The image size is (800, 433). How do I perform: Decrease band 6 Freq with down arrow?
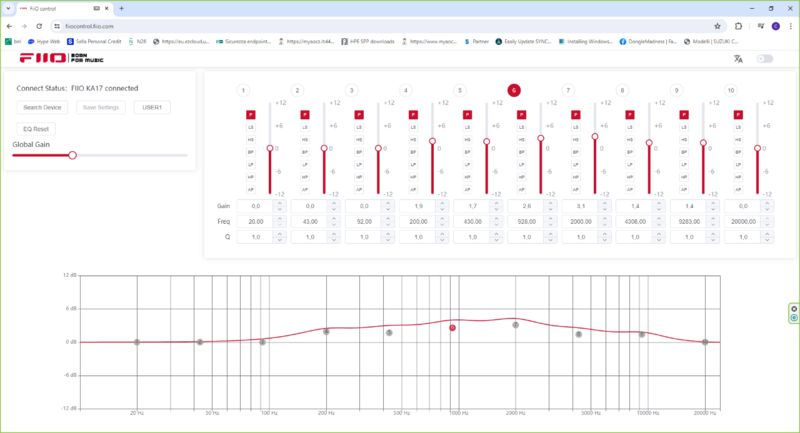(548, 224)
